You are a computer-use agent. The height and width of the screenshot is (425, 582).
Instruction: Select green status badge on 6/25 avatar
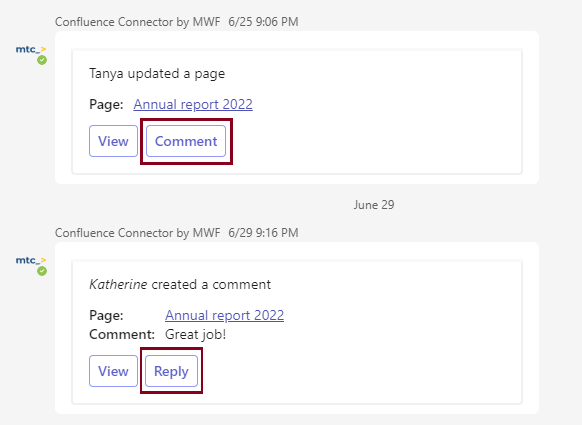42,60
